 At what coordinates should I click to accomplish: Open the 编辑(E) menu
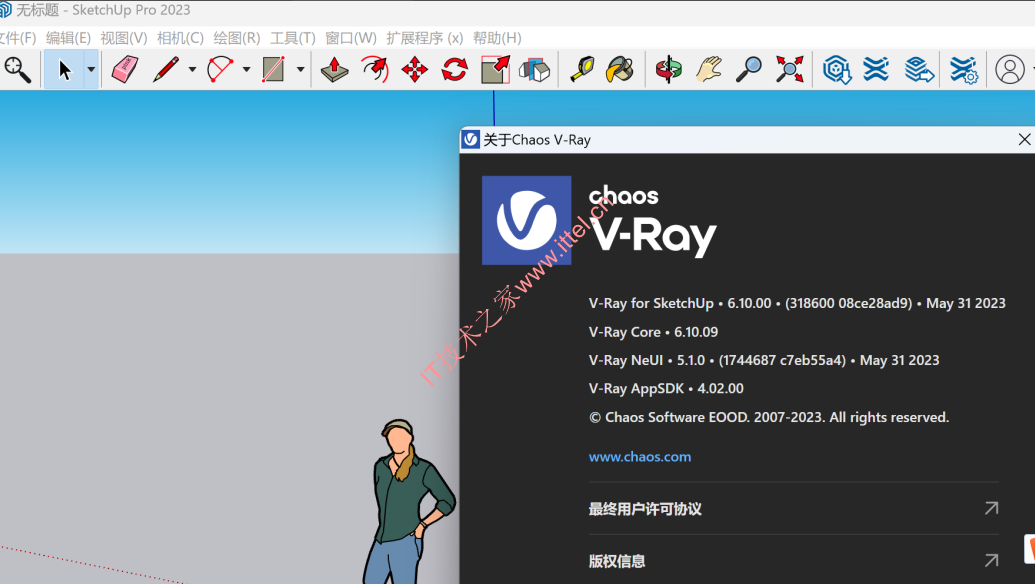[68, 38]
